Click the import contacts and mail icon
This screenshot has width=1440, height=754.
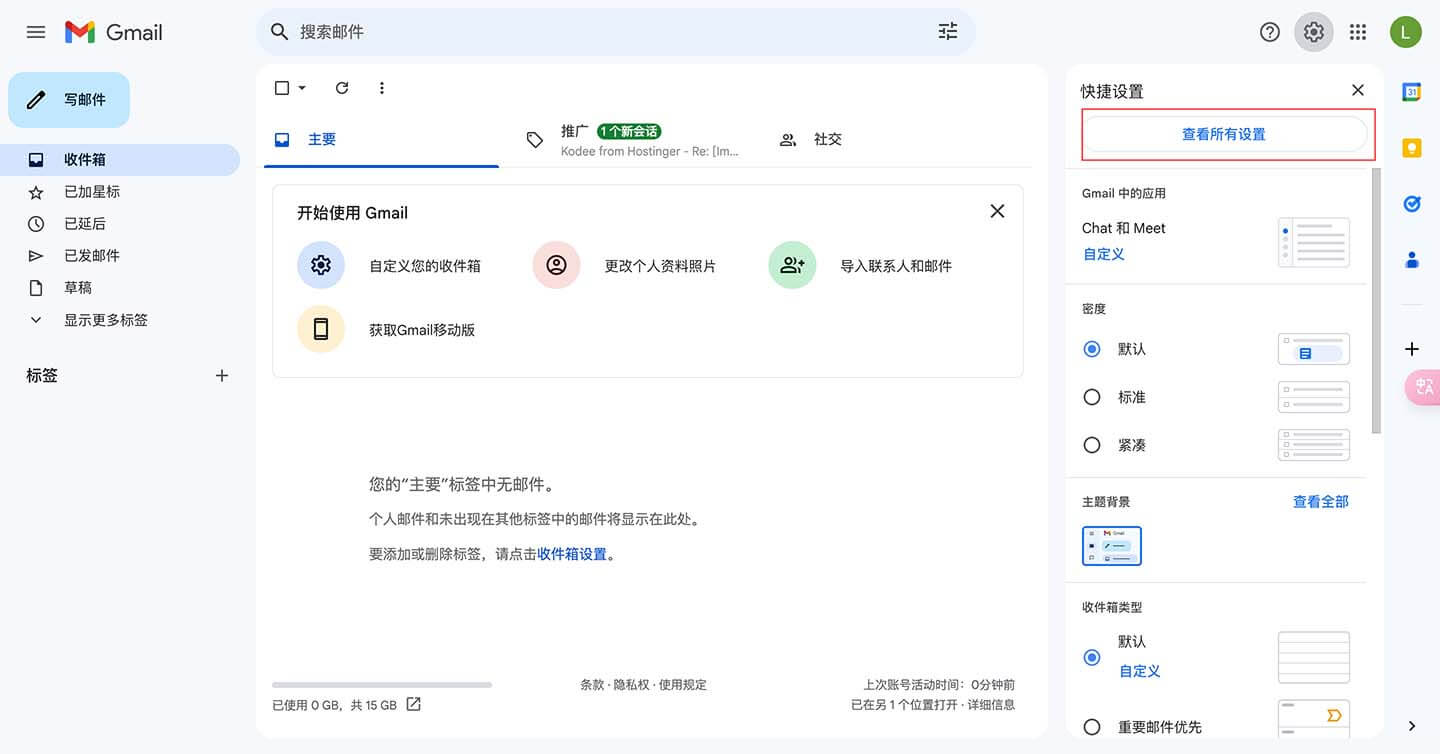click(x=792, y=265)
